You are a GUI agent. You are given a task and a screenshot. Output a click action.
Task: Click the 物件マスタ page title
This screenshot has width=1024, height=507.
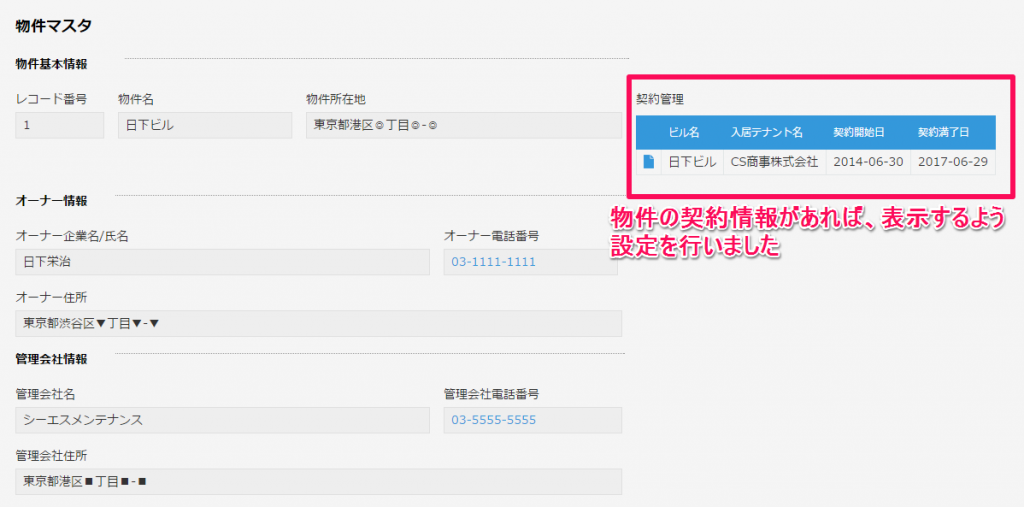(x=54, y=26)
